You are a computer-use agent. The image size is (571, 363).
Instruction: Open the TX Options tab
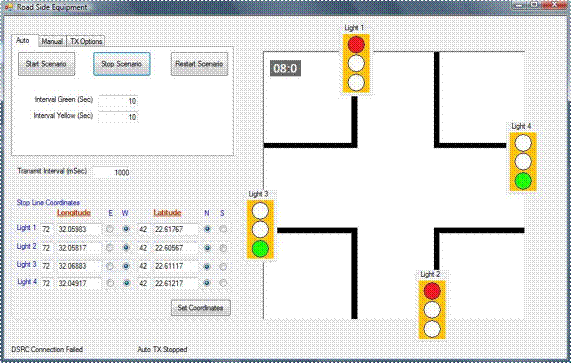coord(86,41)
